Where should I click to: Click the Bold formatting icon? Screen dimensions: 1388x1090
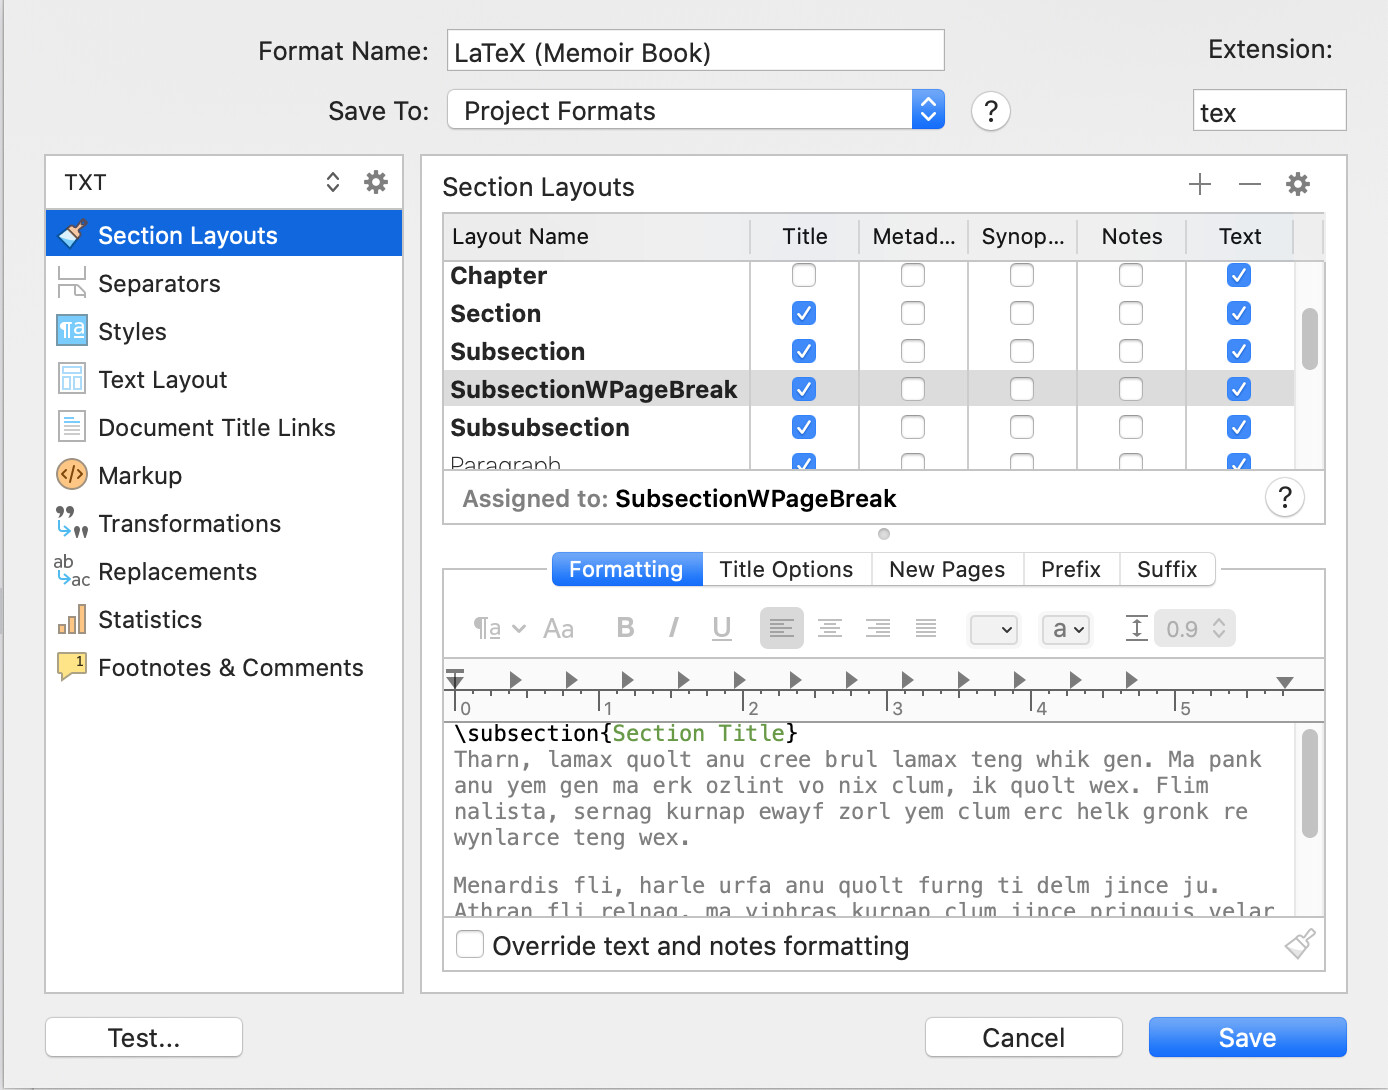[626, 628]
